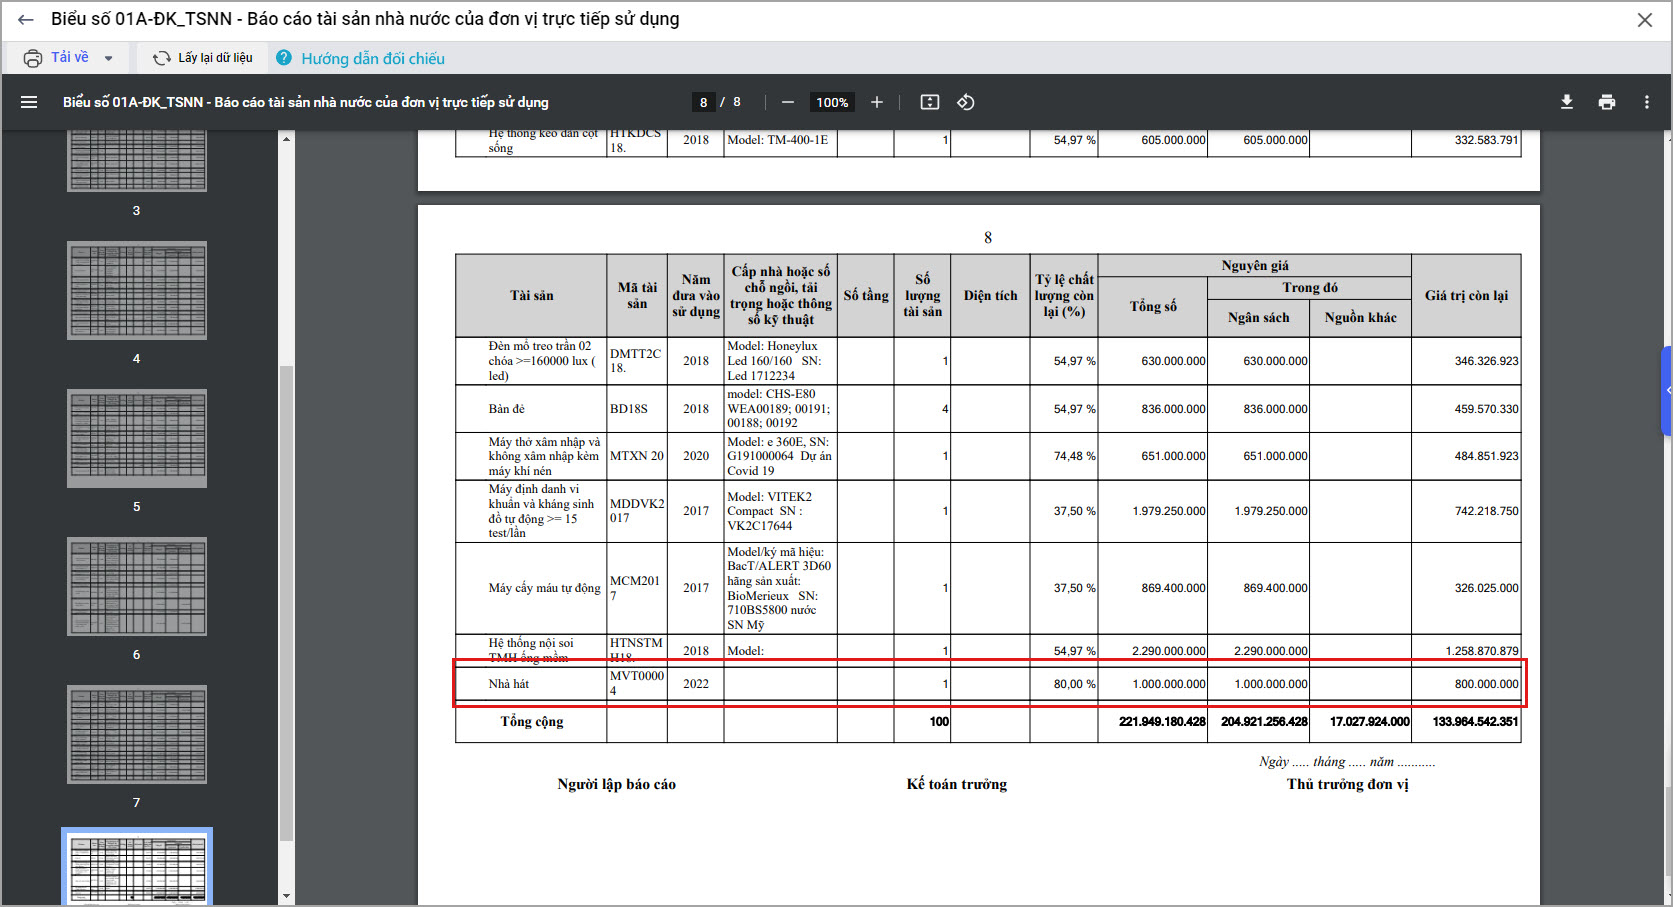This screenshot has width=1673, height=907.
Task: Open Hướng dẫn đối chiếu help link
Action: (x=372, y=59)
